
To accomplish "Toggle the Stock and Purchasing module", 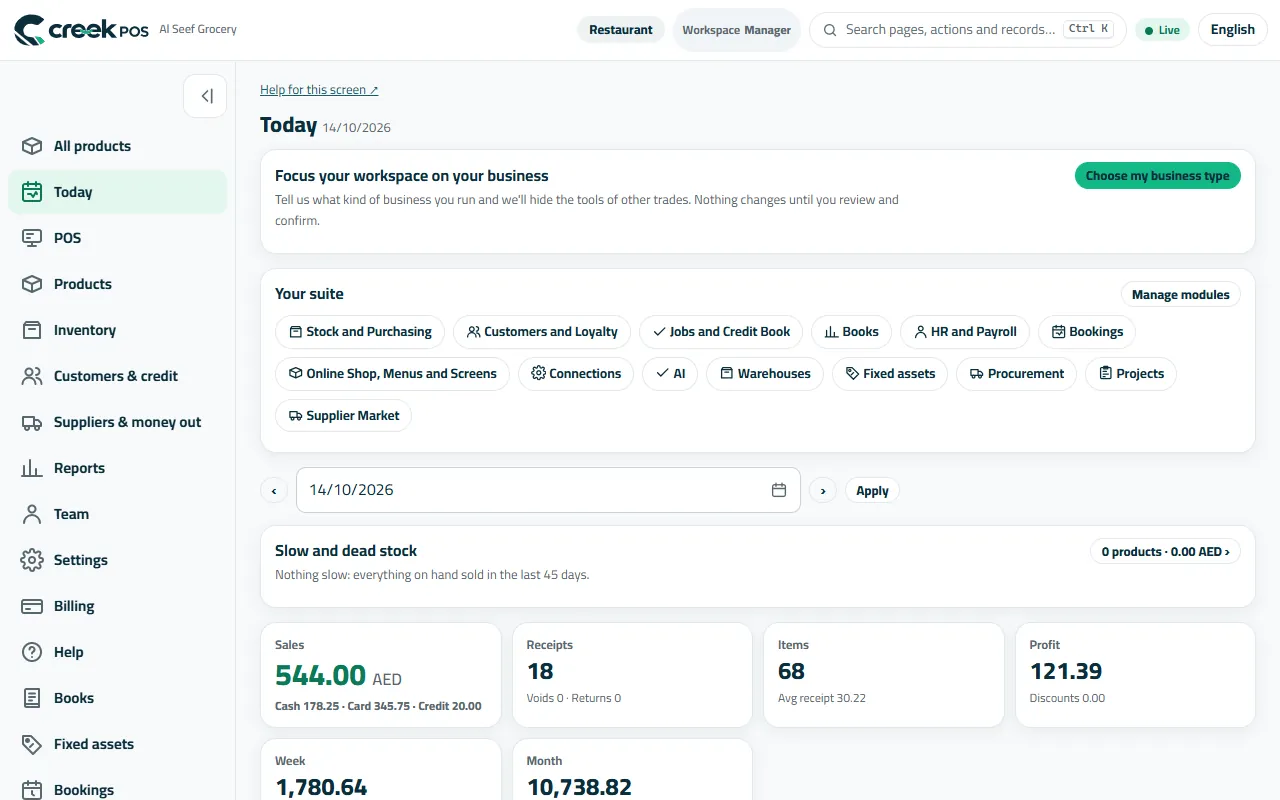I will 360,332.
